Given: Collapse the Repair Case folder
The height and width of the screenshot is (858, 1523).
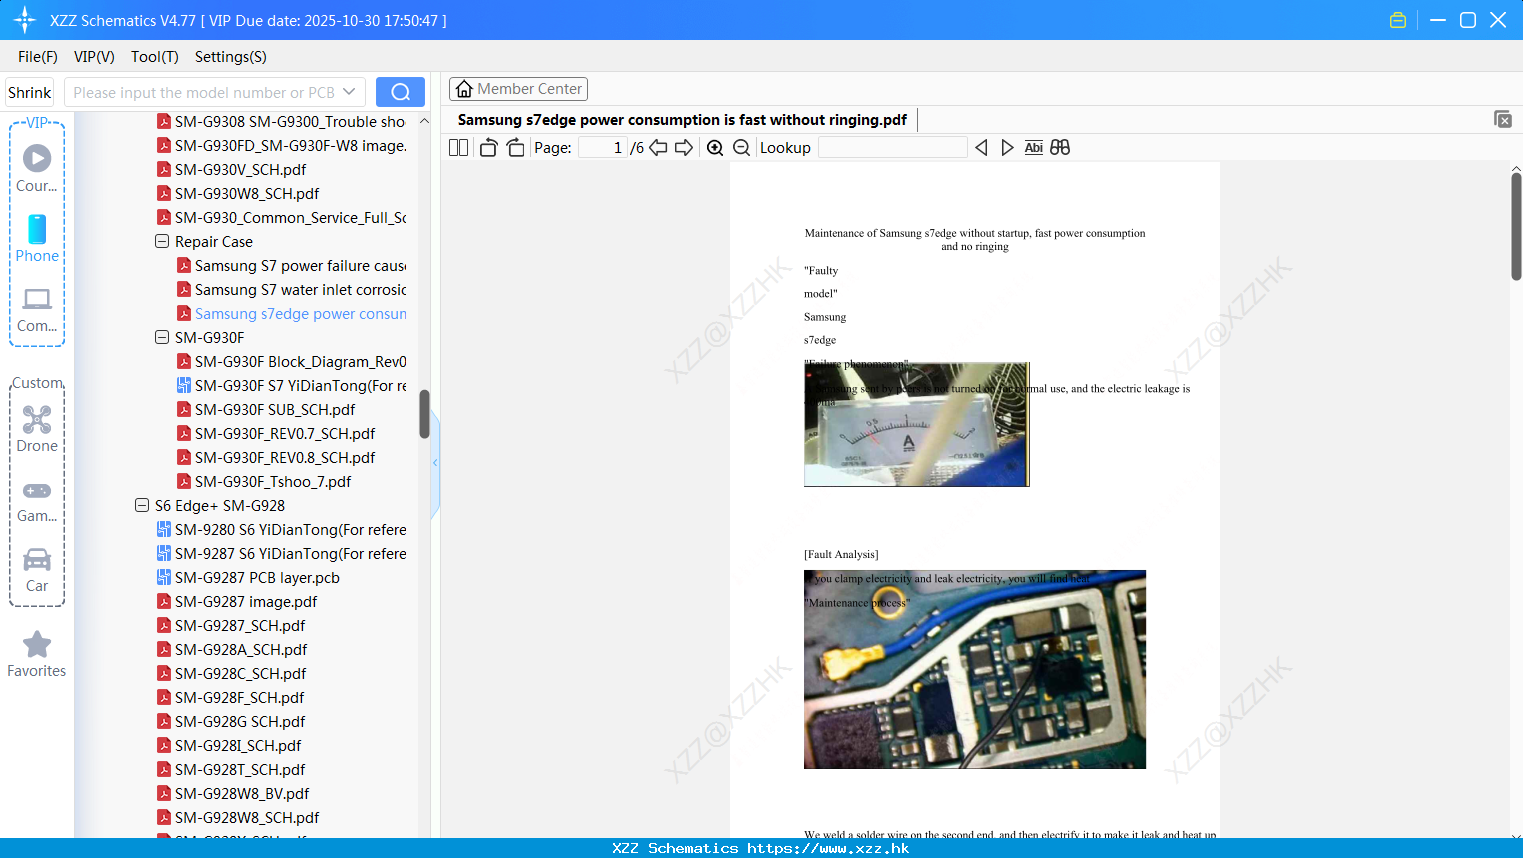Looking at the screenshot, I should 162,242.
